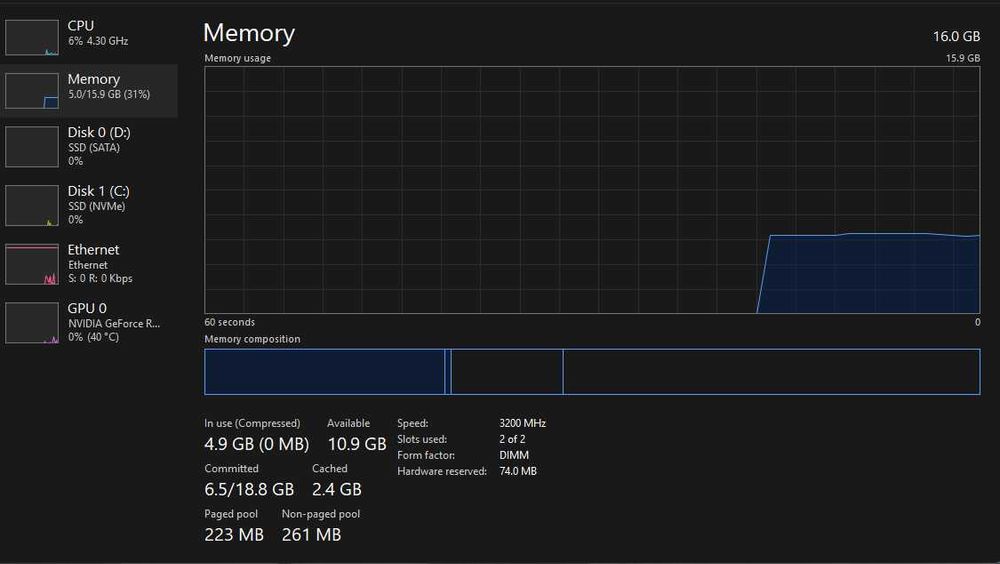1000x564 pixels.
Task: Click the 'Committed' label
Action: coord(232,468)
